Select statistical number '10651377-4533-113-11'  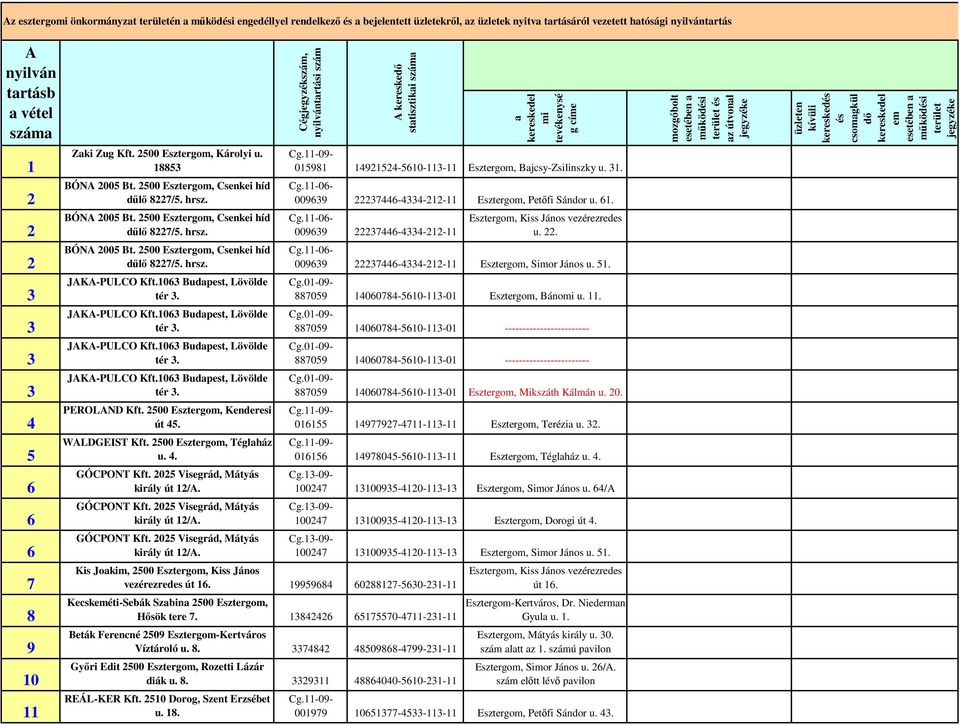click(405, 707)
